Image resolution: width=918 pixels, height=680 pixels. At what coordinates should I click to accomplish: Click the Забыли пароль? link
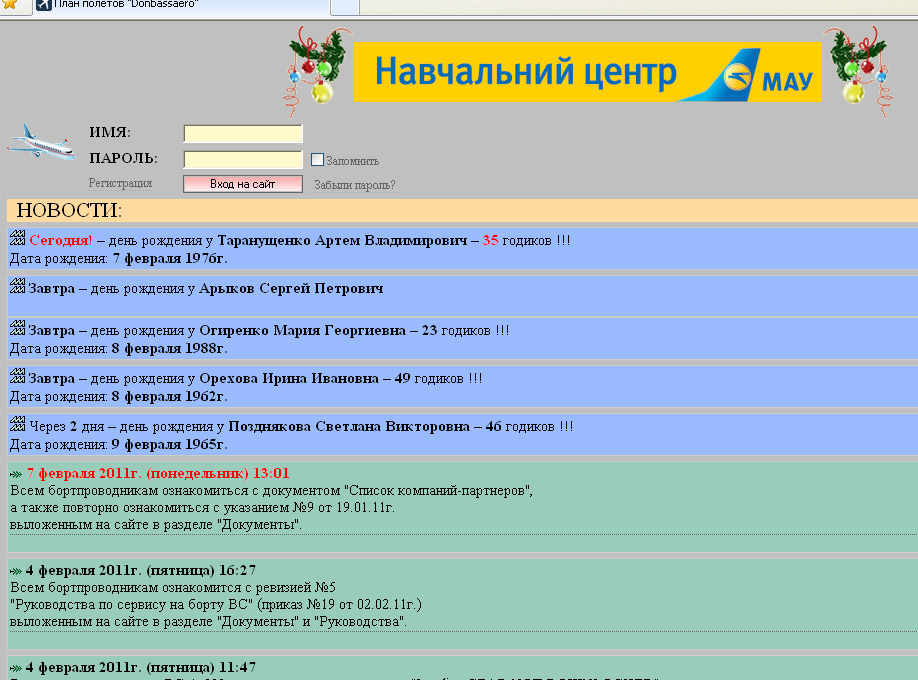click(354, 185)
